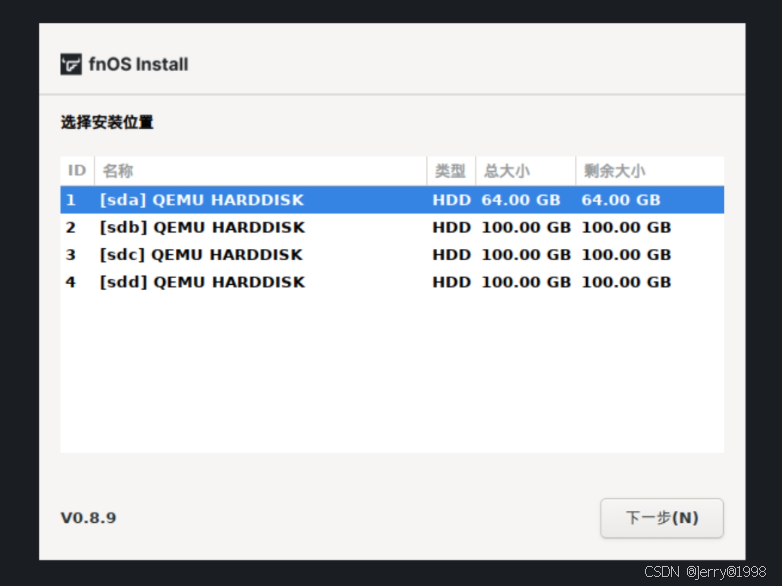
Task: Click the 选择安装位置 heading
Action: coord(107,122)
